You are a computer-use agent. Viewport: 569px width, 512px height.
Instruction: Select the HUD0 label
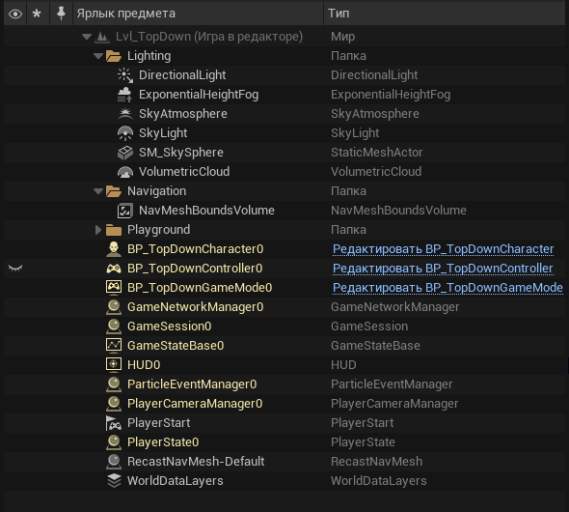click(144, 365)
